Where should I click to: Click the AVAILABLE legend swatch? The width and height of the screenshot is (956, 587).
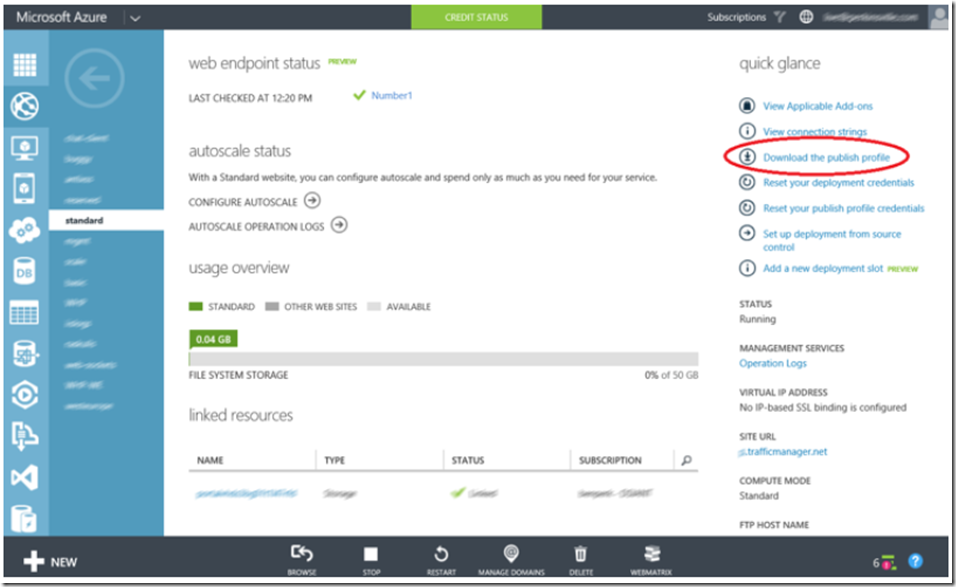click(x=374, y=306)
